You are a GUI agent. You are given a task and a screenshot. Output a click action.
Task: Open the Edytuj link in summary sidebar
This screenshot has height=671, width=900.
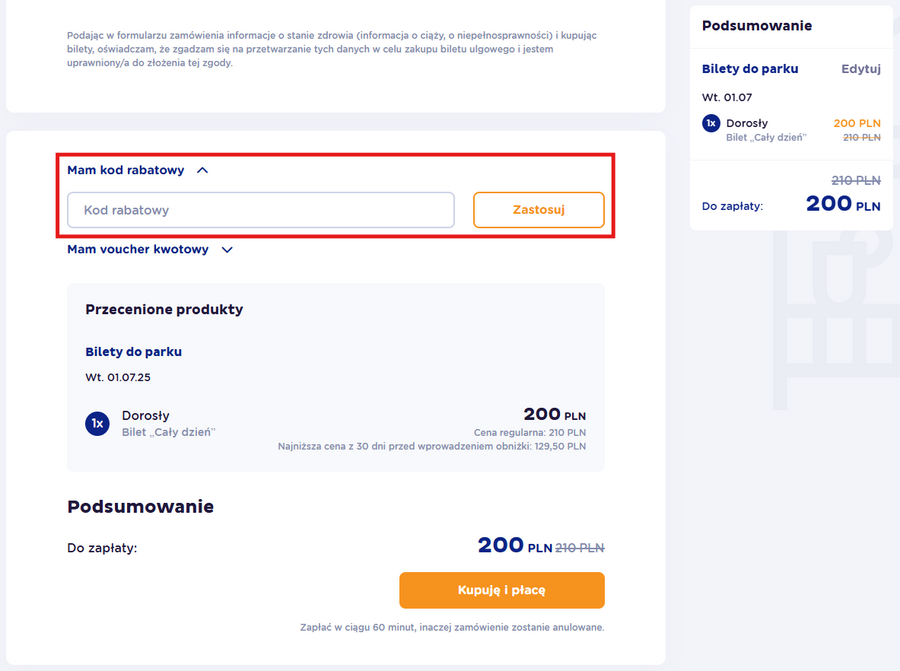point(861,69)
